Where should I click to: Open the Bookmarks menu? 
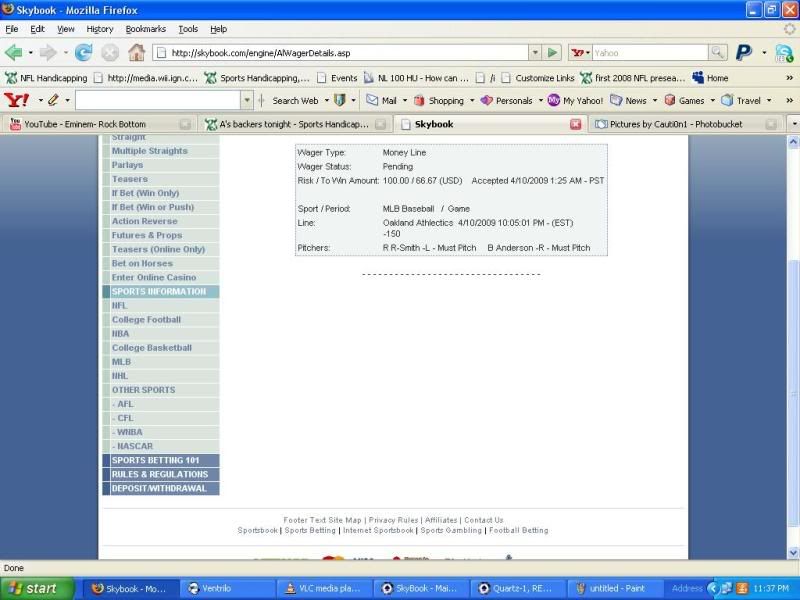coord(145,29)
